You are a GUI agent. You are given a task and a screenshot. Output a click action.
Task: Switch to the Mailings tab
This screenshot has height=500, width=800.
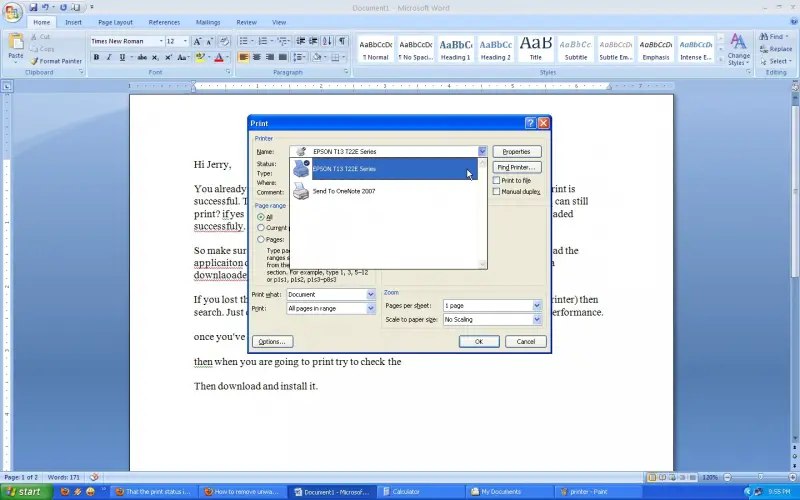208,22
